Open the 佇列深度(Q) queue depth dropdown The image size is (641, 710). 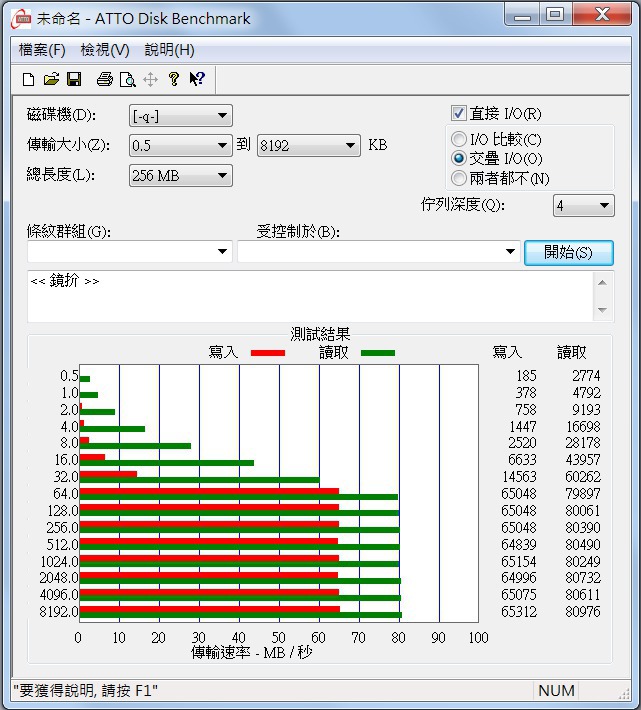584,206
